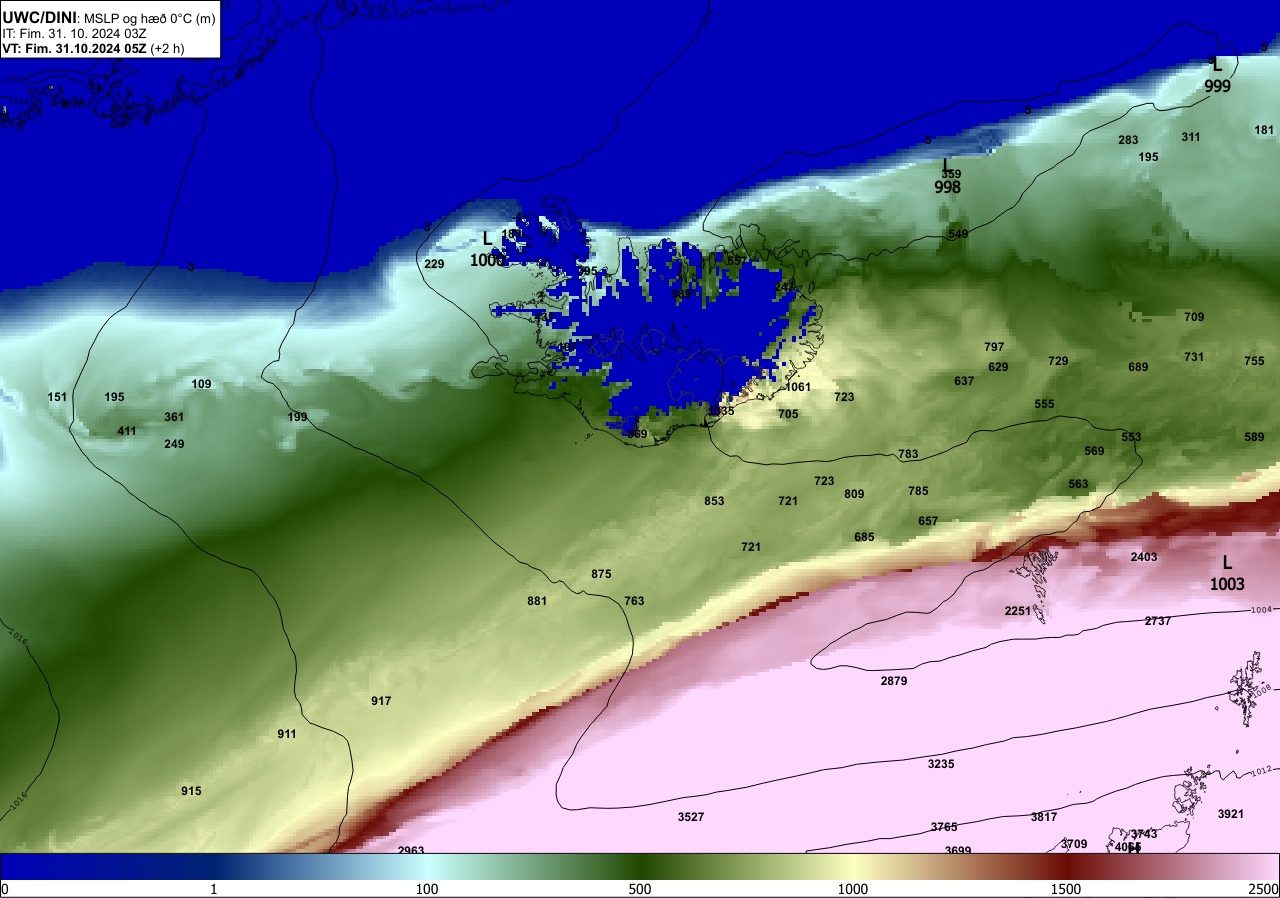This screenshot has width=1280, height=898.
Task: Click the height value 709
Action: [x=1194, y=317]
